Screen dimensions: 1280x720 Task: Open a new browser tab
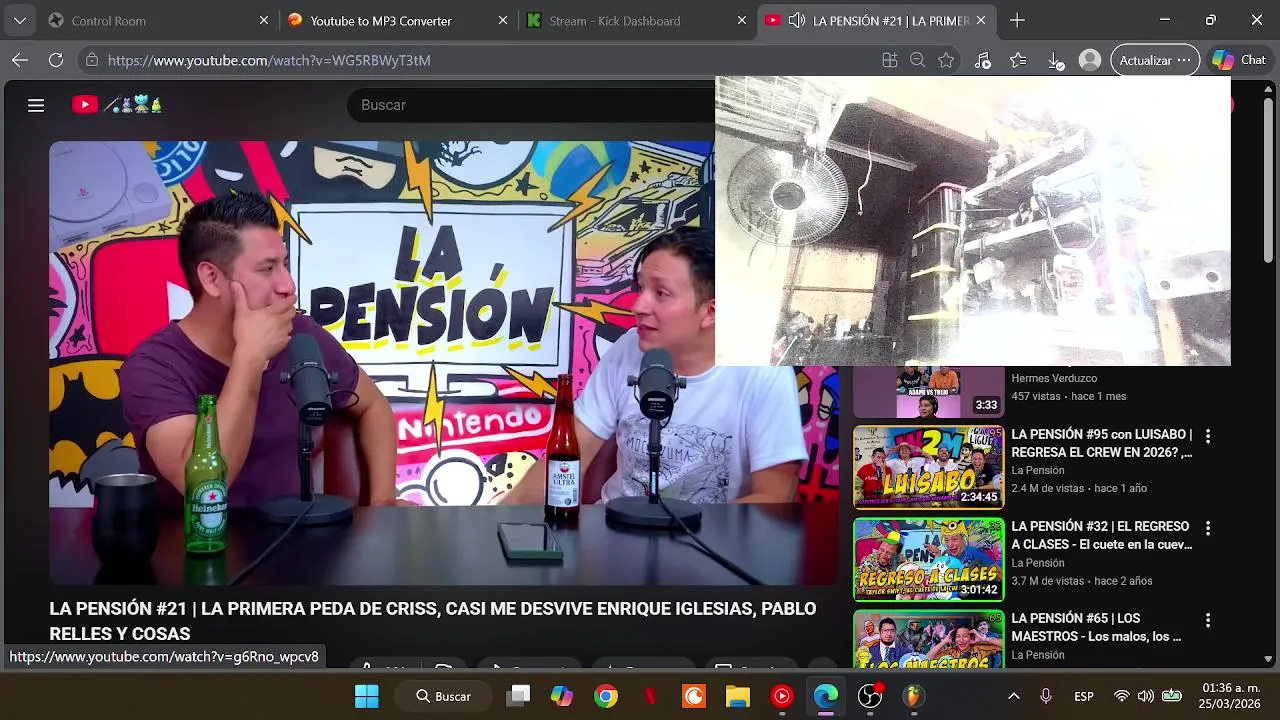point(1017,20)
